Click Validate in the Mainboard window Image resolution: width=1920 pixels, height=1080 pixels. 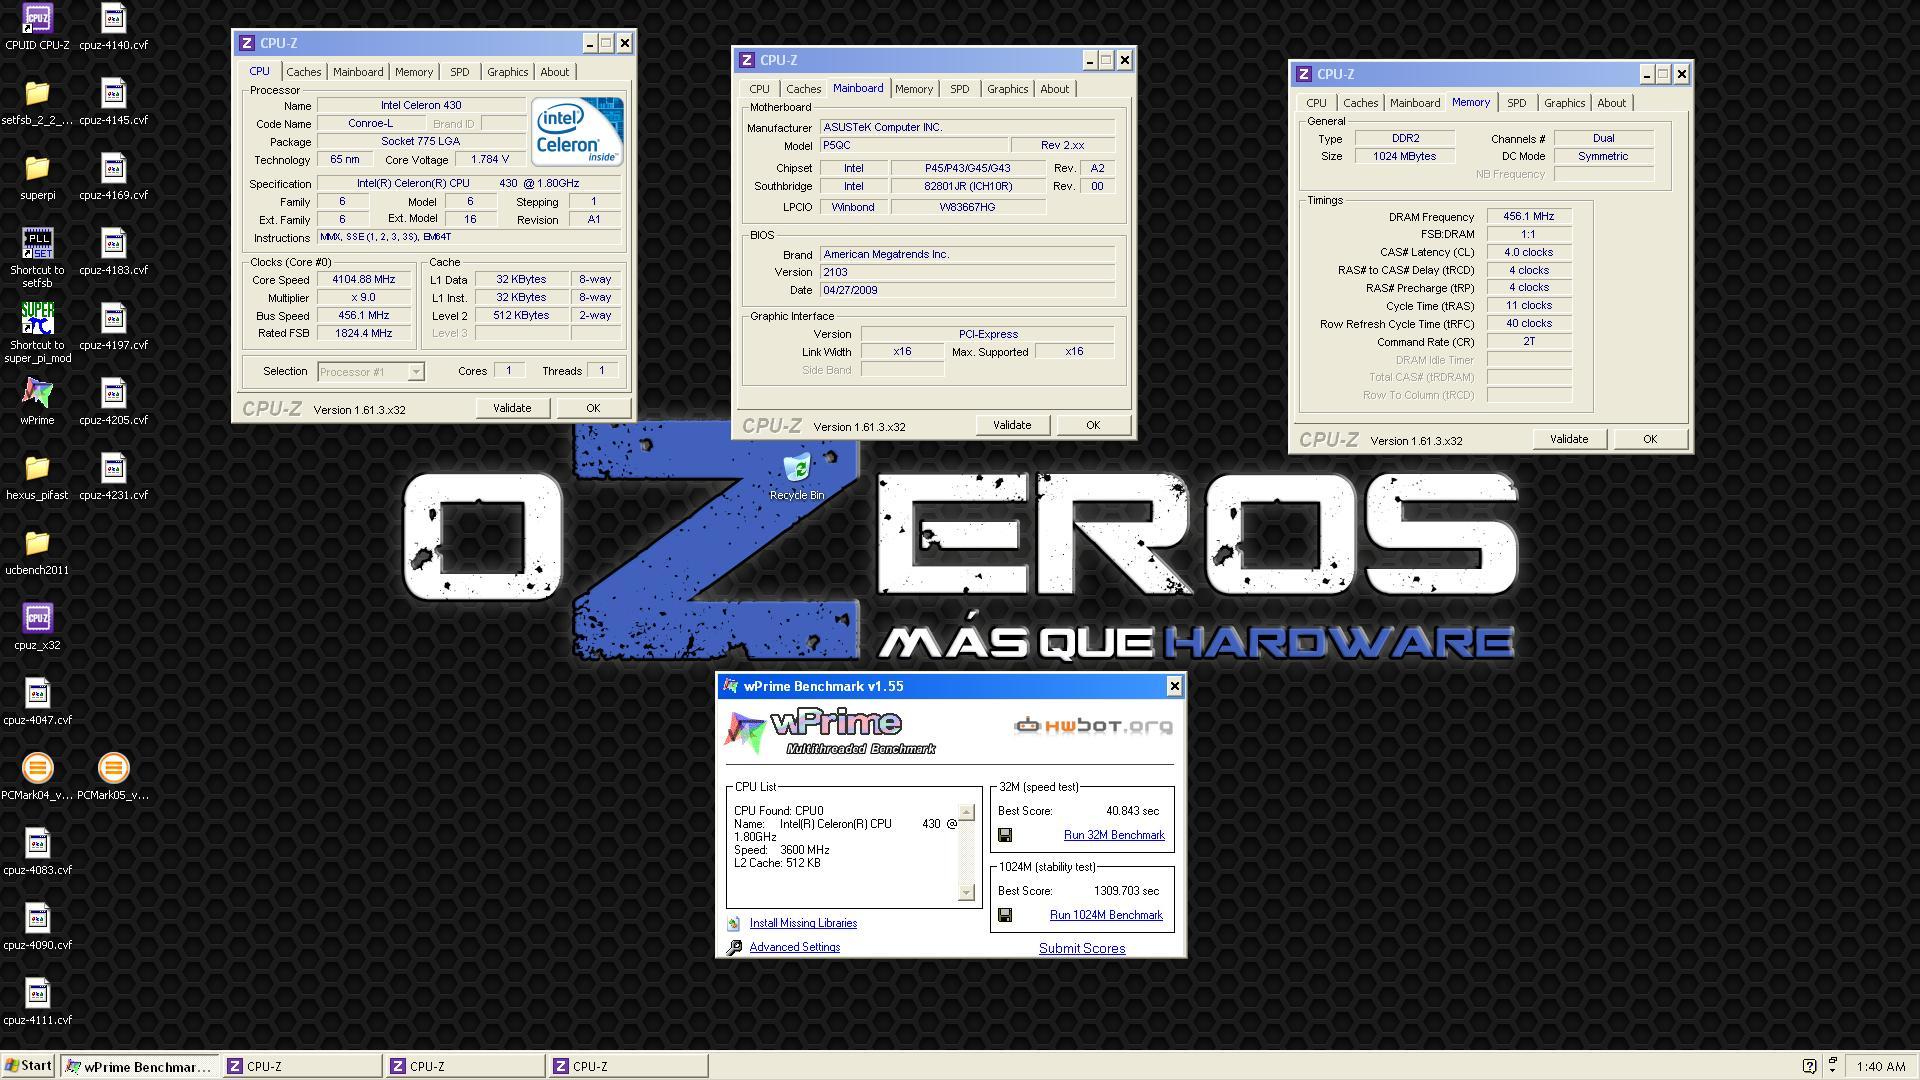click(x=1012, y=425)
